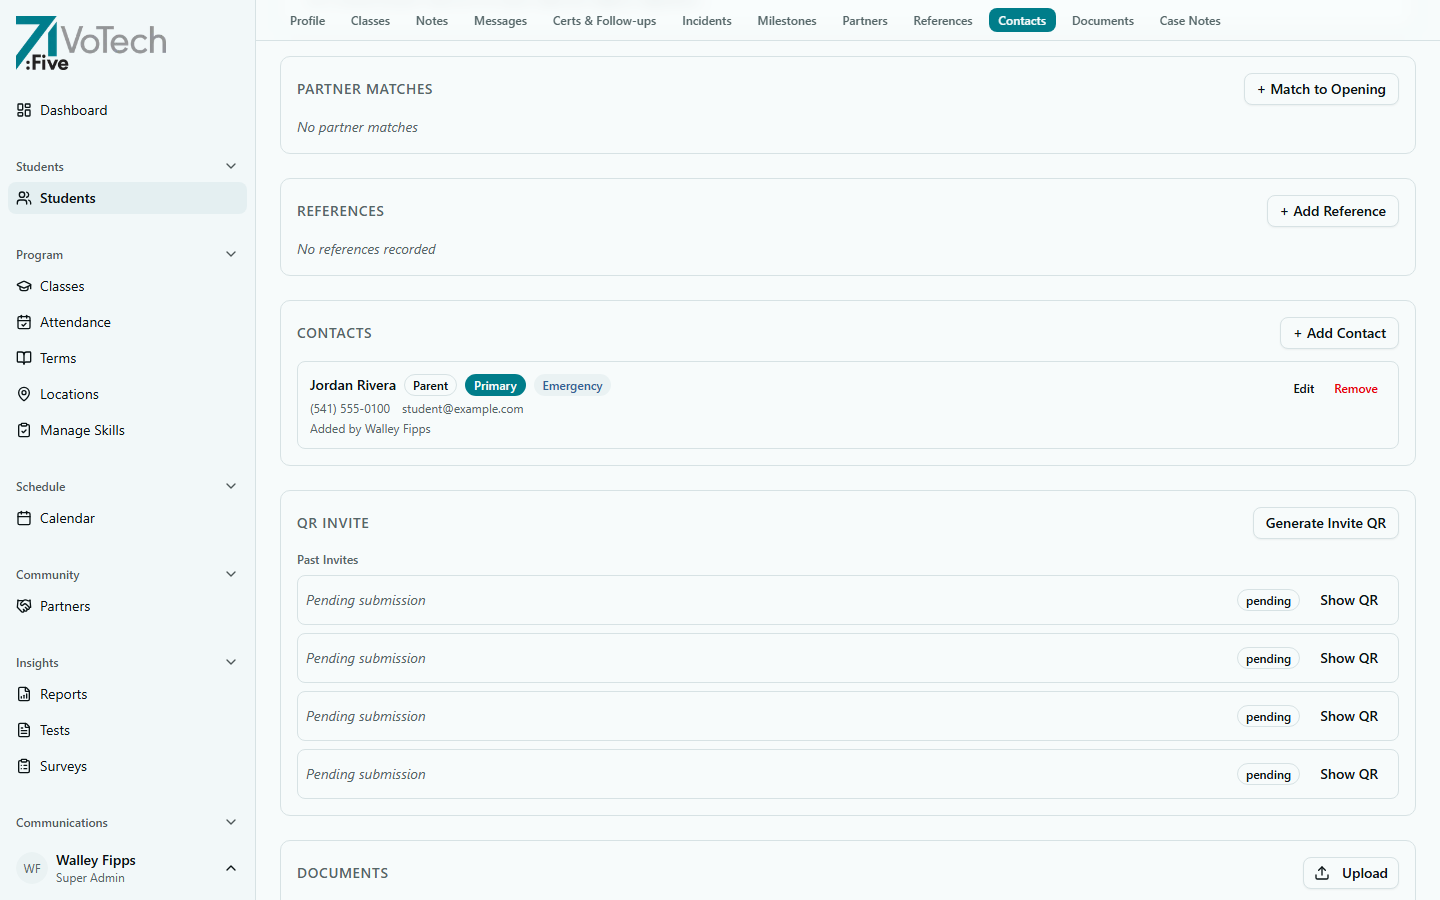Open the Case Notes tab

[1190, 20]
